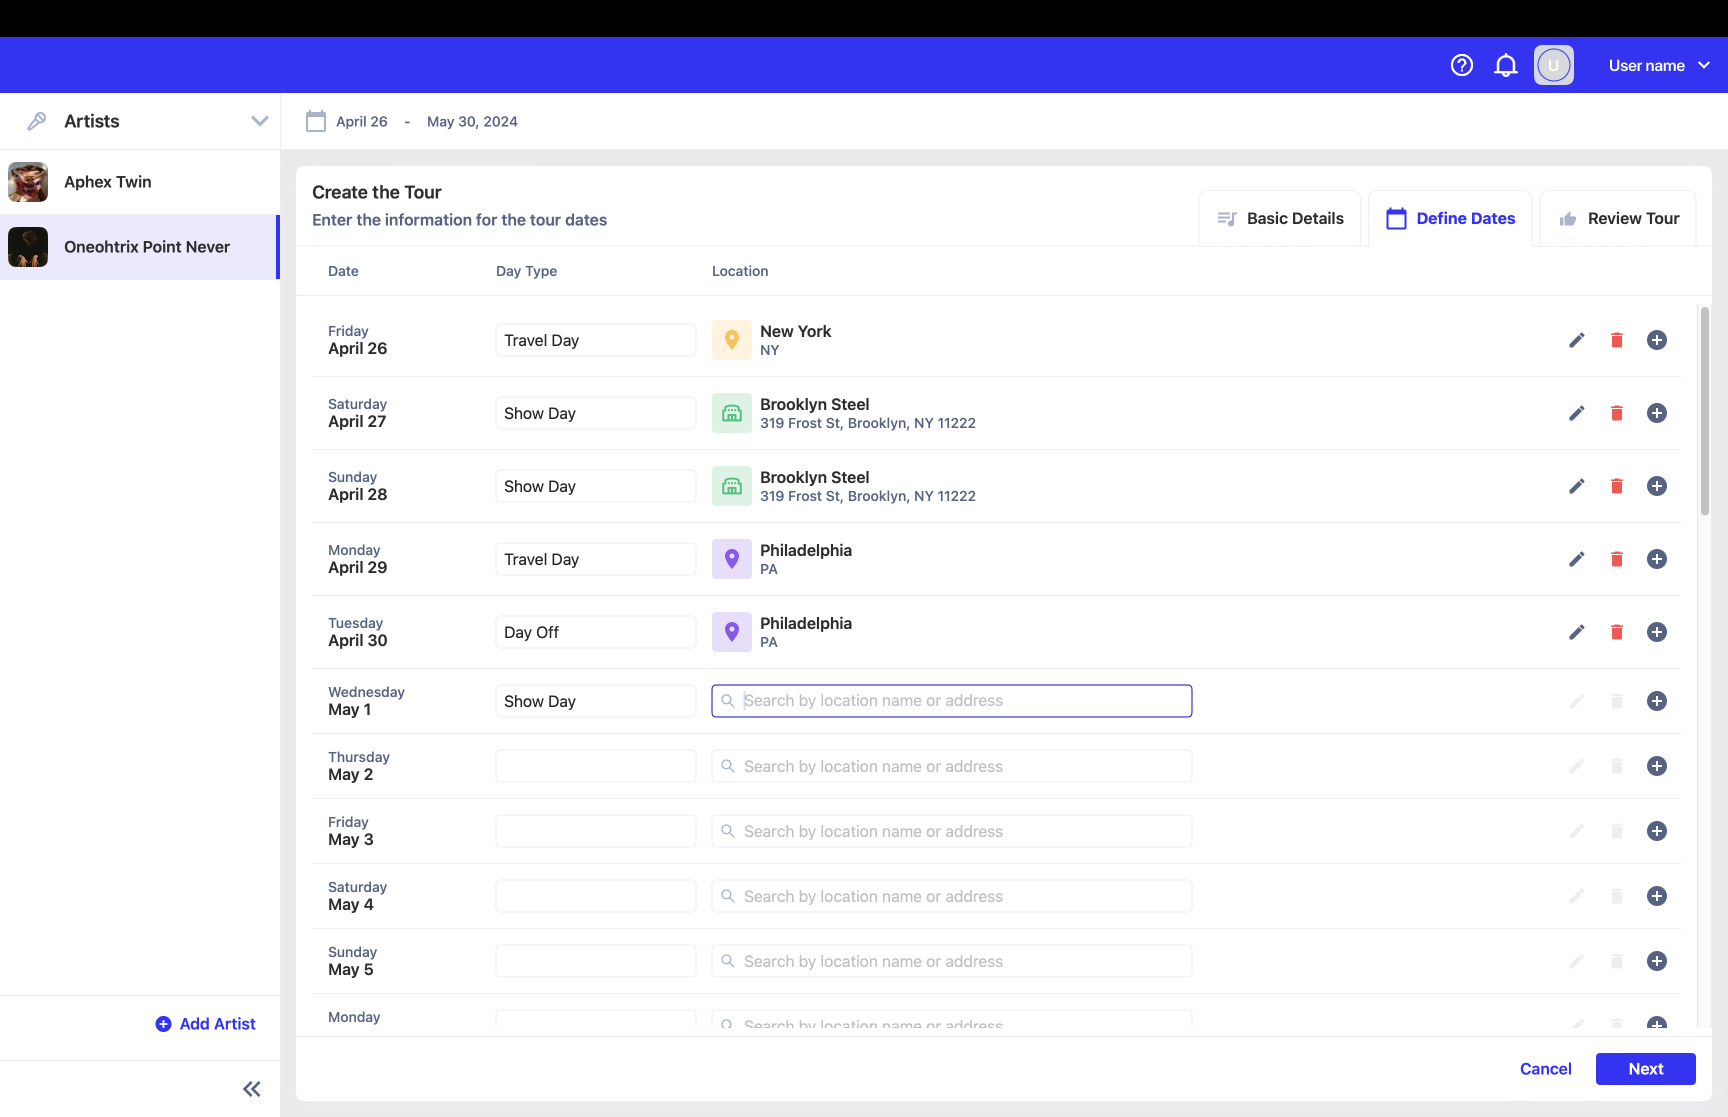Open empty Day Type dropdown for May 2
The image size is (1728, 1117).
pos(595,766)
